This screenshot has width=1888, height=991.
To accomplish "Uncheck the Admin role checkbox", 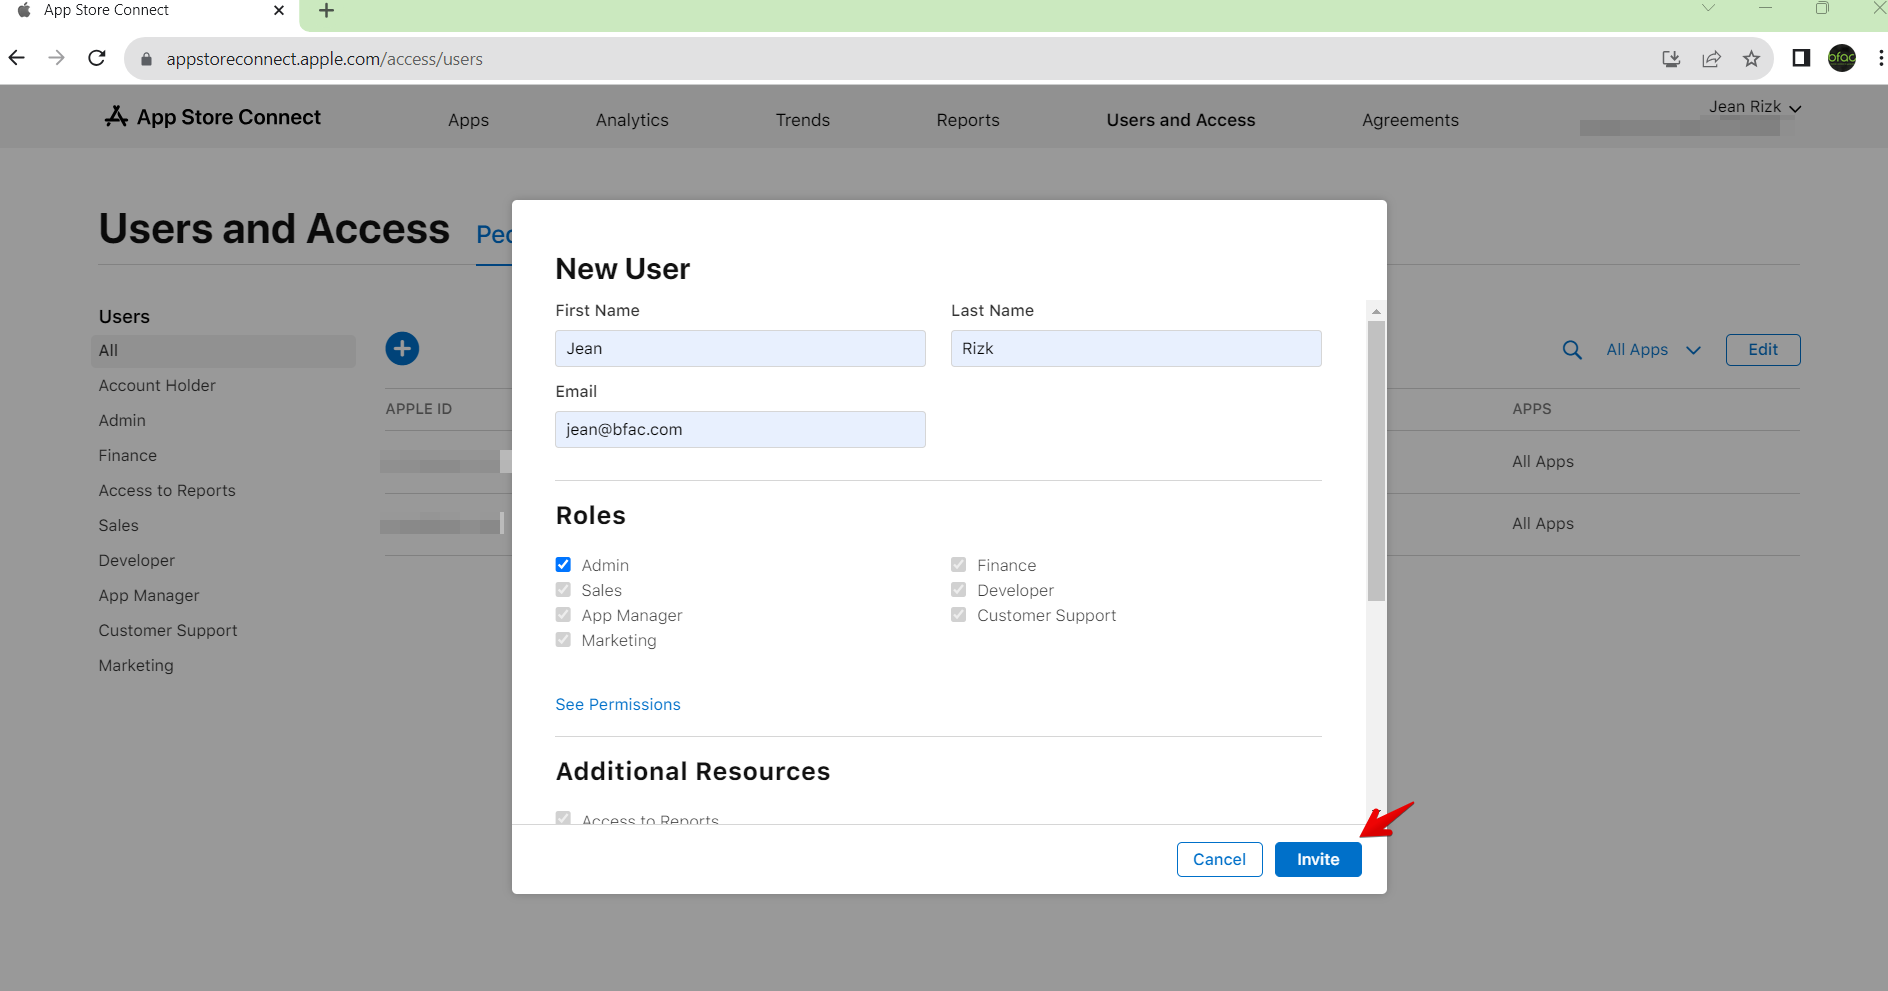I will coord(564,565).
